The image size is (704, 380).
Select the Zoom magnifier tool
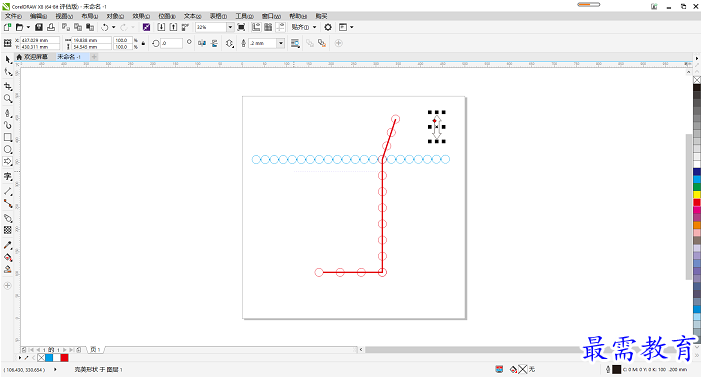click(x=8, y=98)
